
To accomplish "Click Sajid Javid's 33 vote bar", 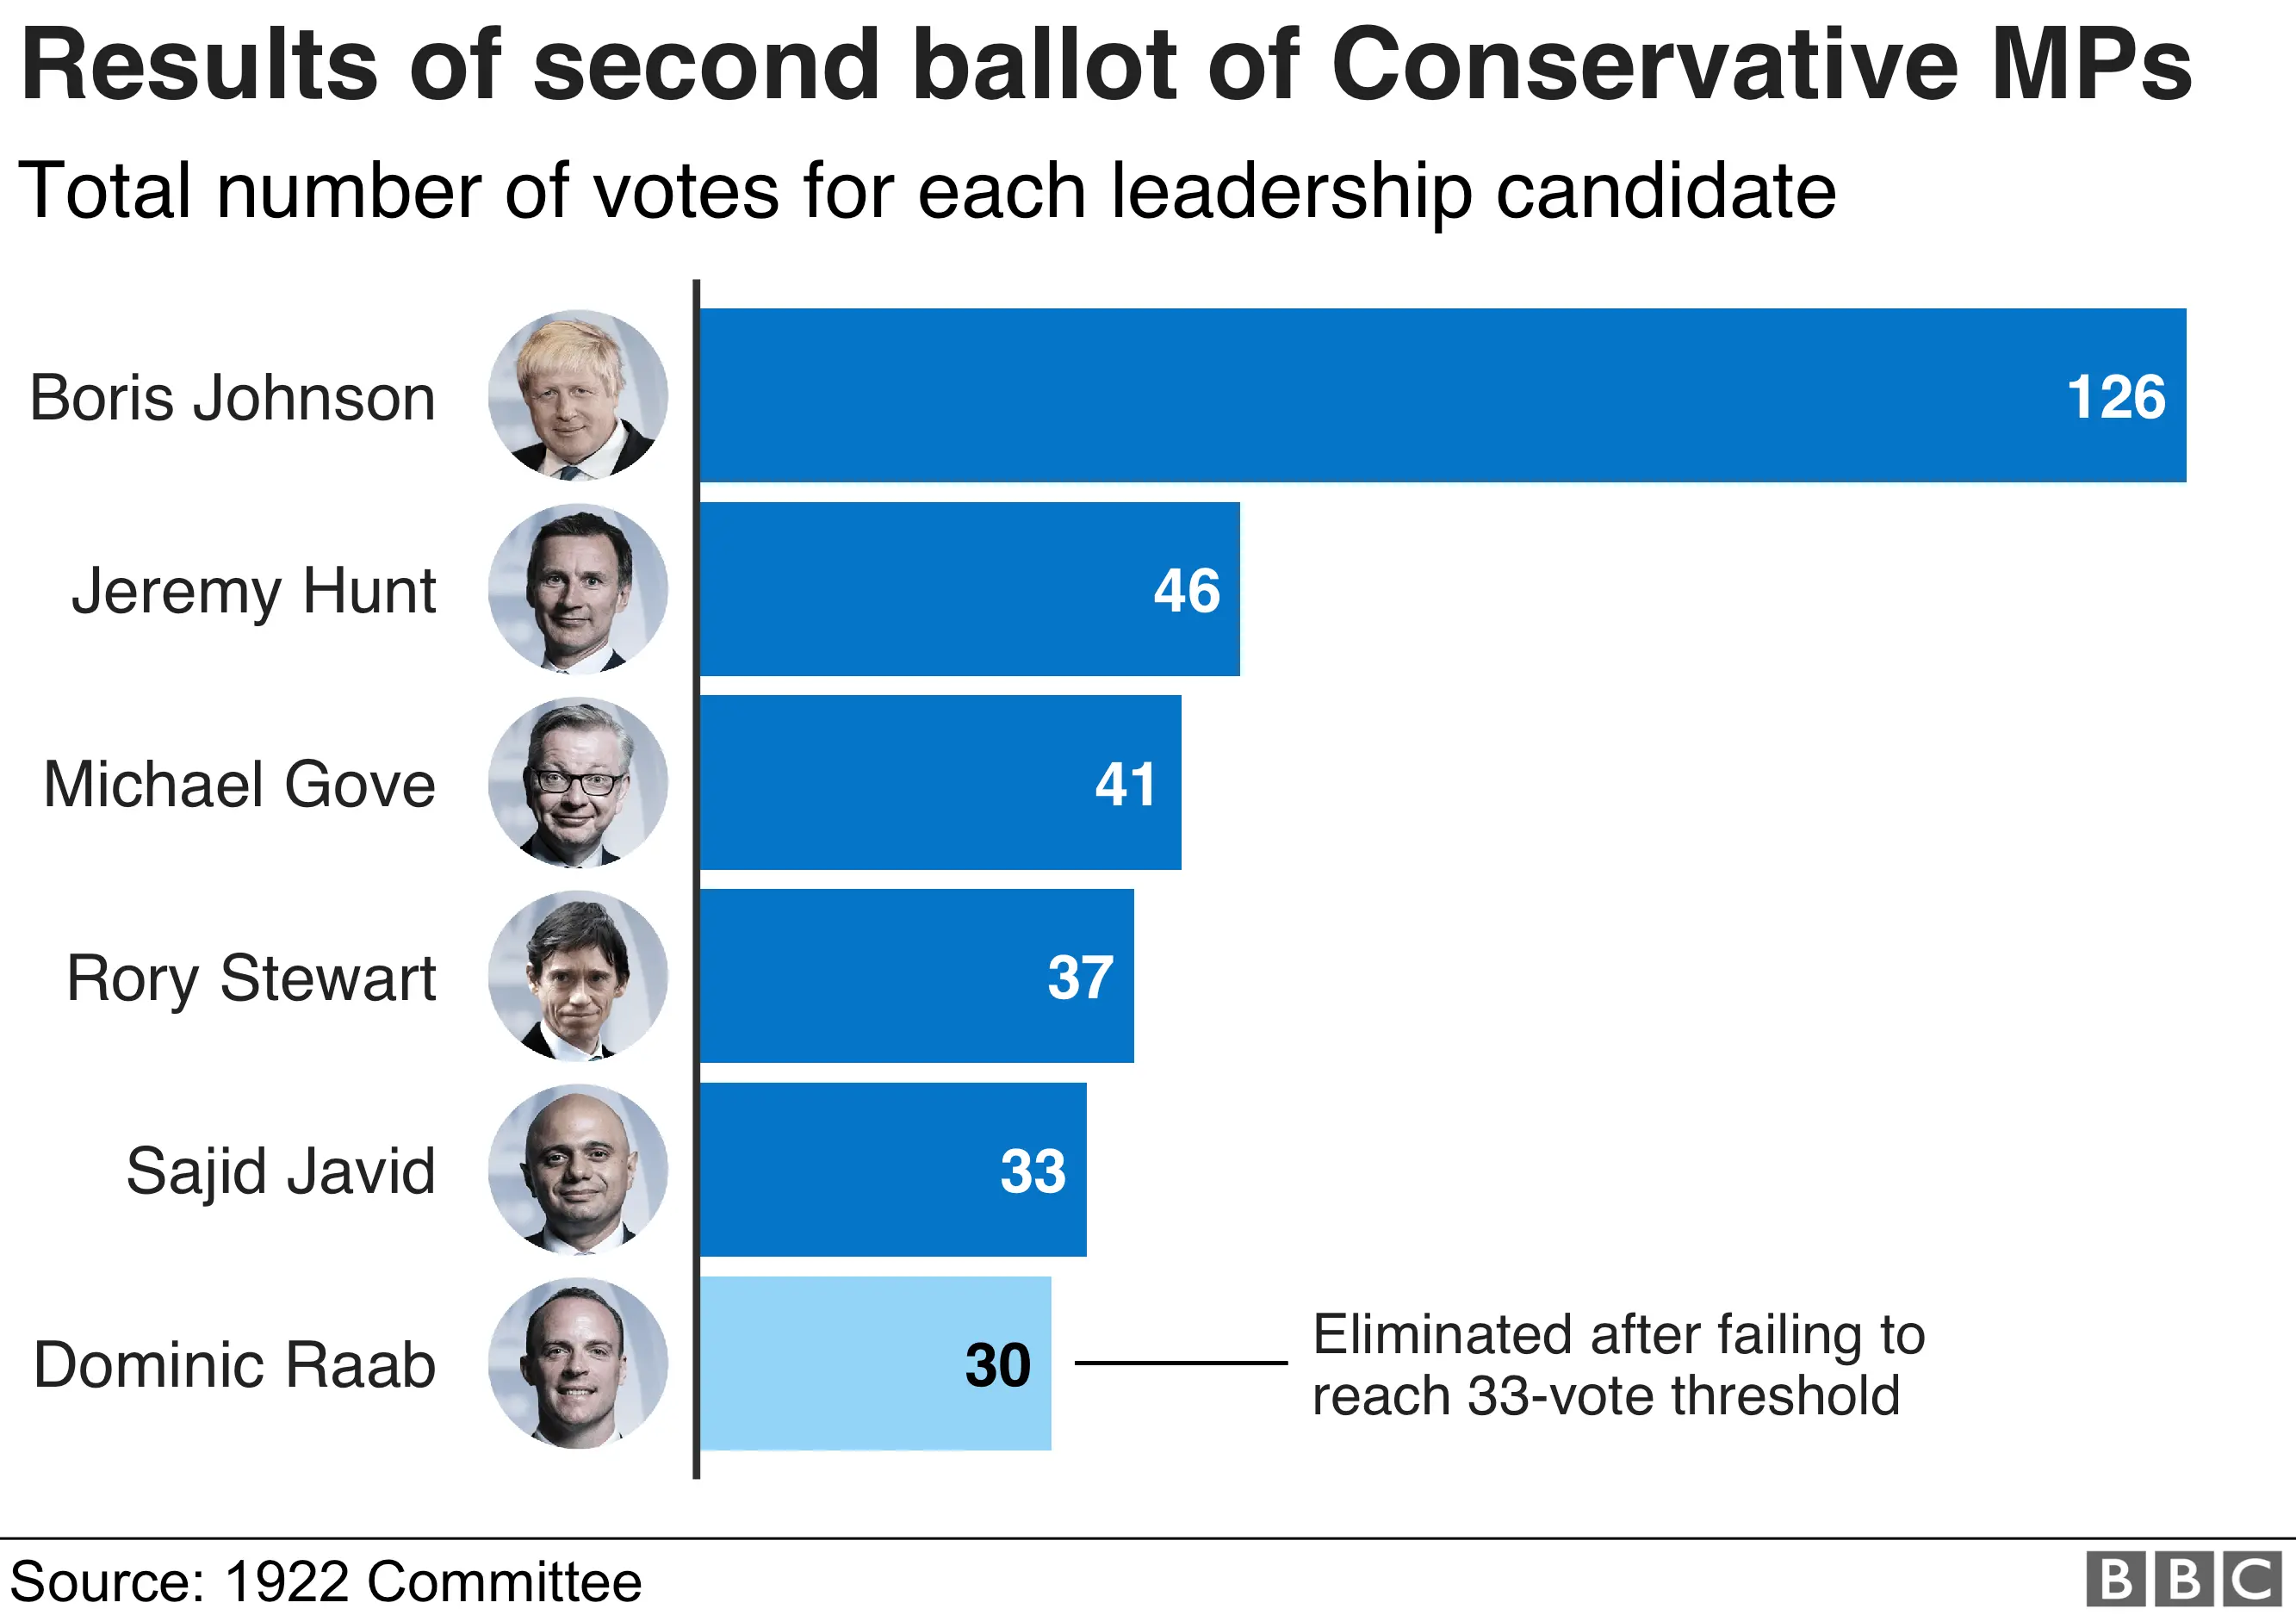I will tap(892, 1169).
